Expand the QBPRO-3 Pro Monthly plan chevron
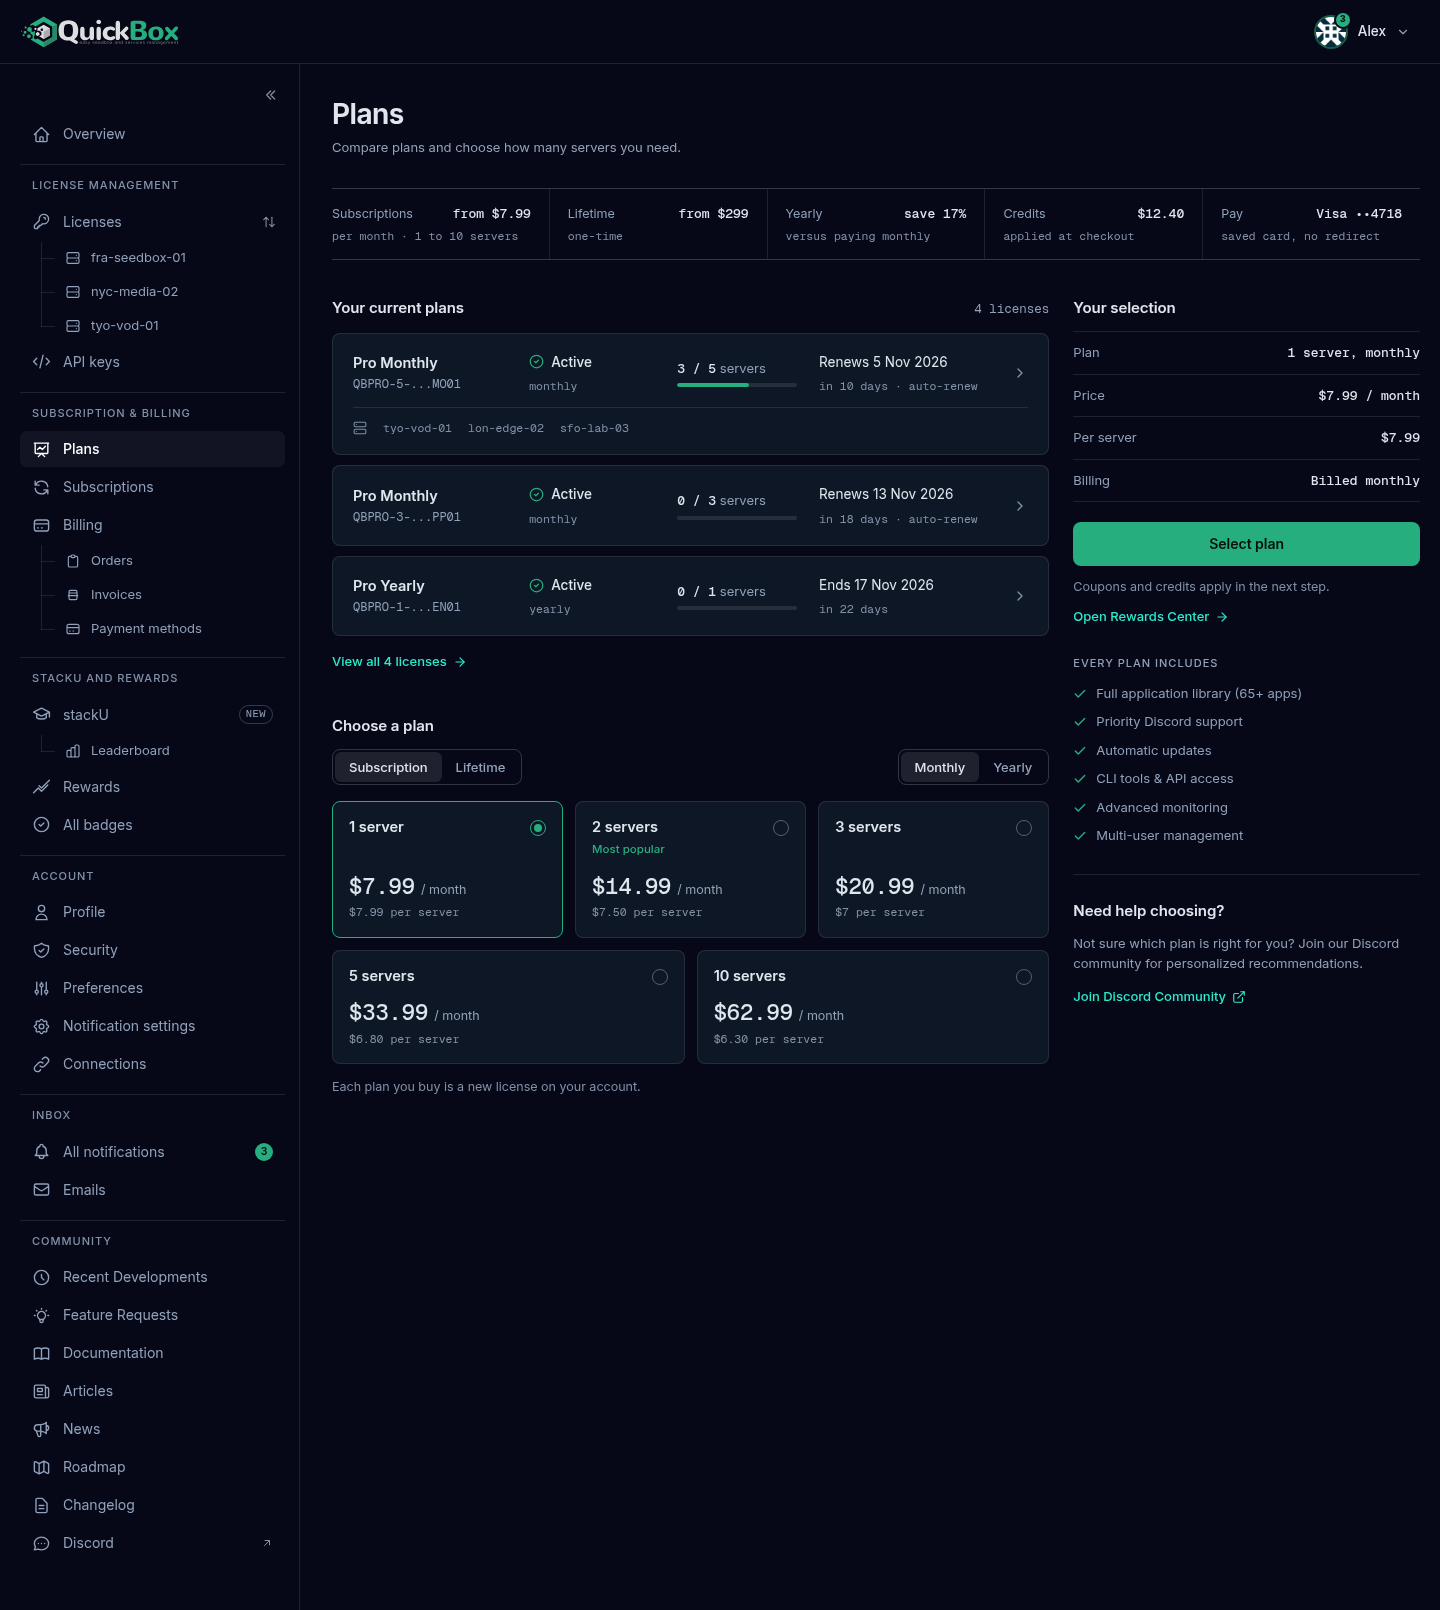This screenshot has width=1440, height=1610. coord(1020,506)
